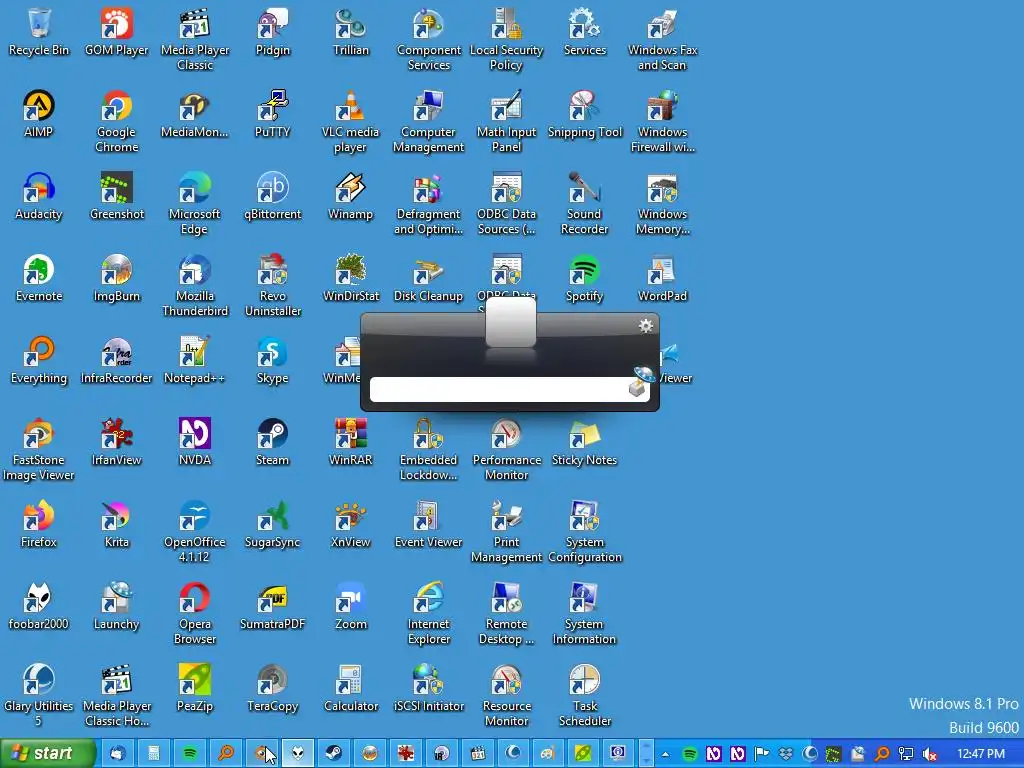Screen dimensions: 1024x768
Task: Unmute the volume tray icon
Action: 930,754
